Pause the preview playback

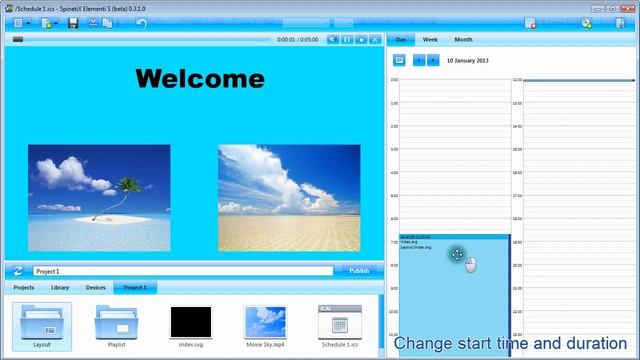(347, 39)
